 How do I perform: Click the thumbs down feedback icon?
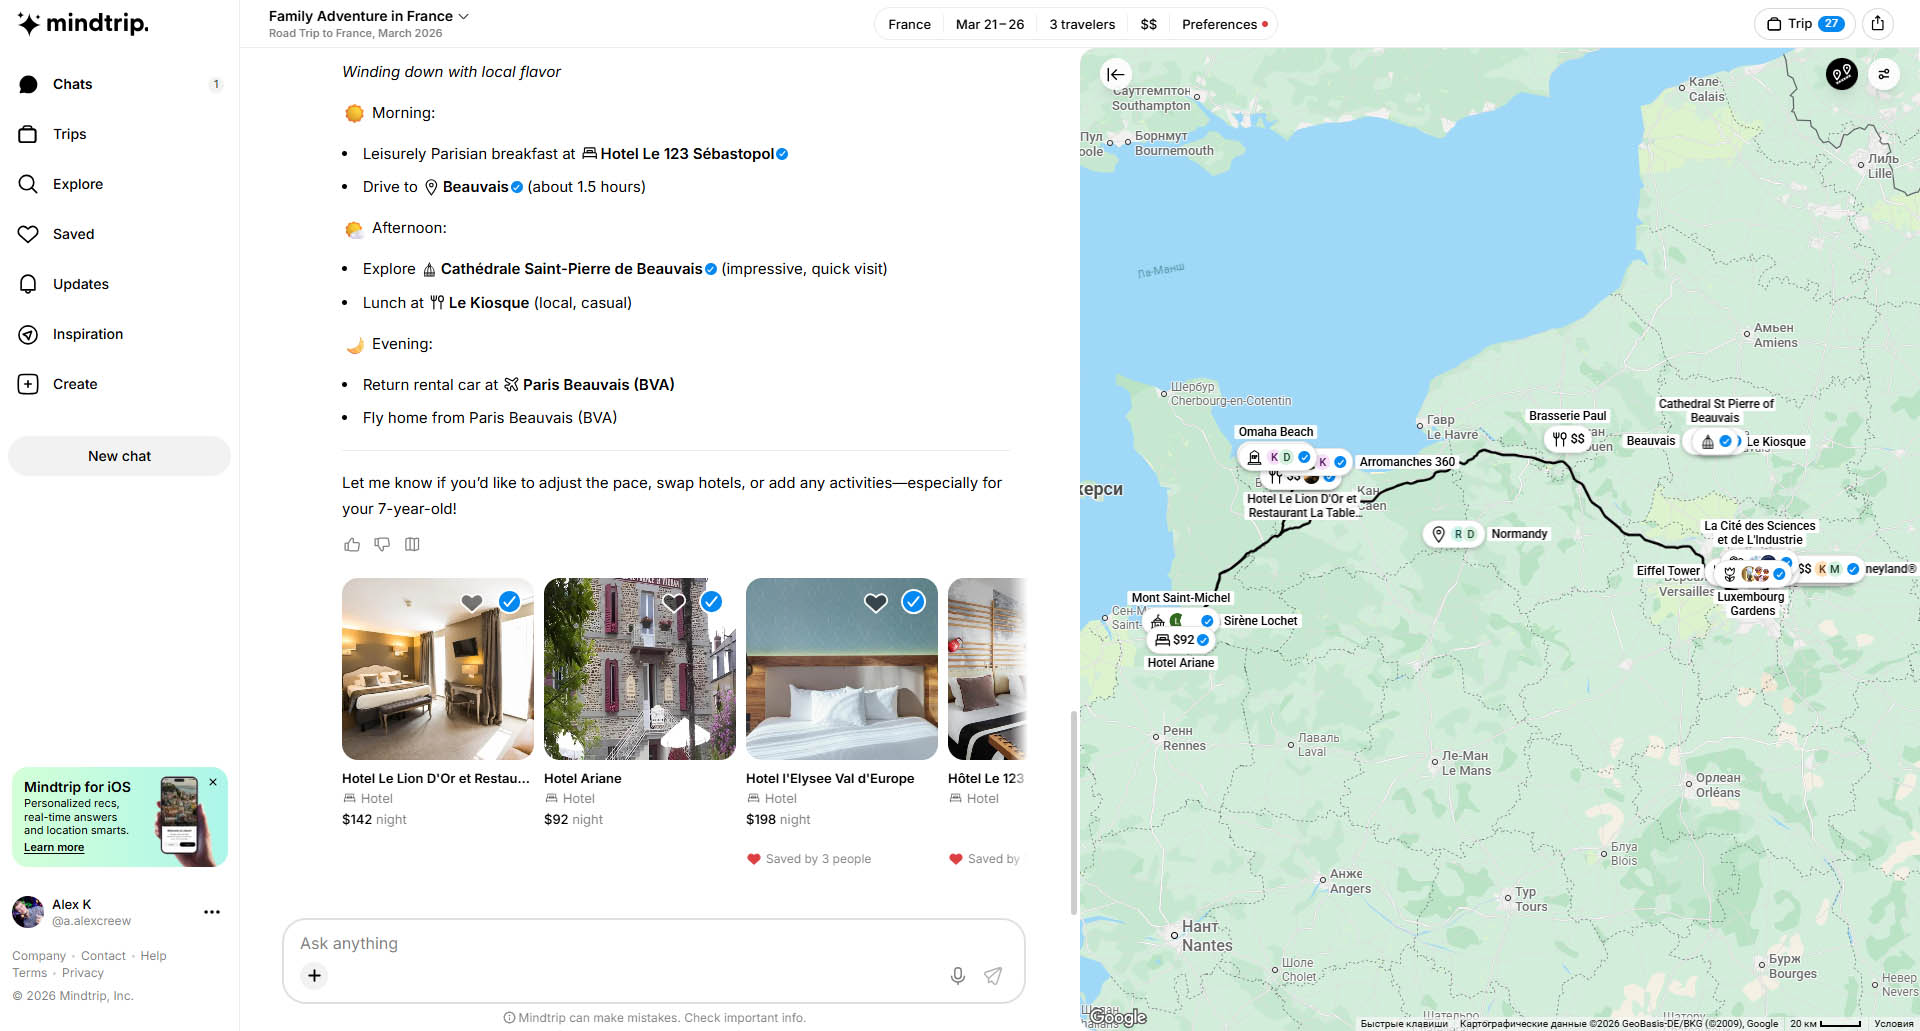pos(382,545)
